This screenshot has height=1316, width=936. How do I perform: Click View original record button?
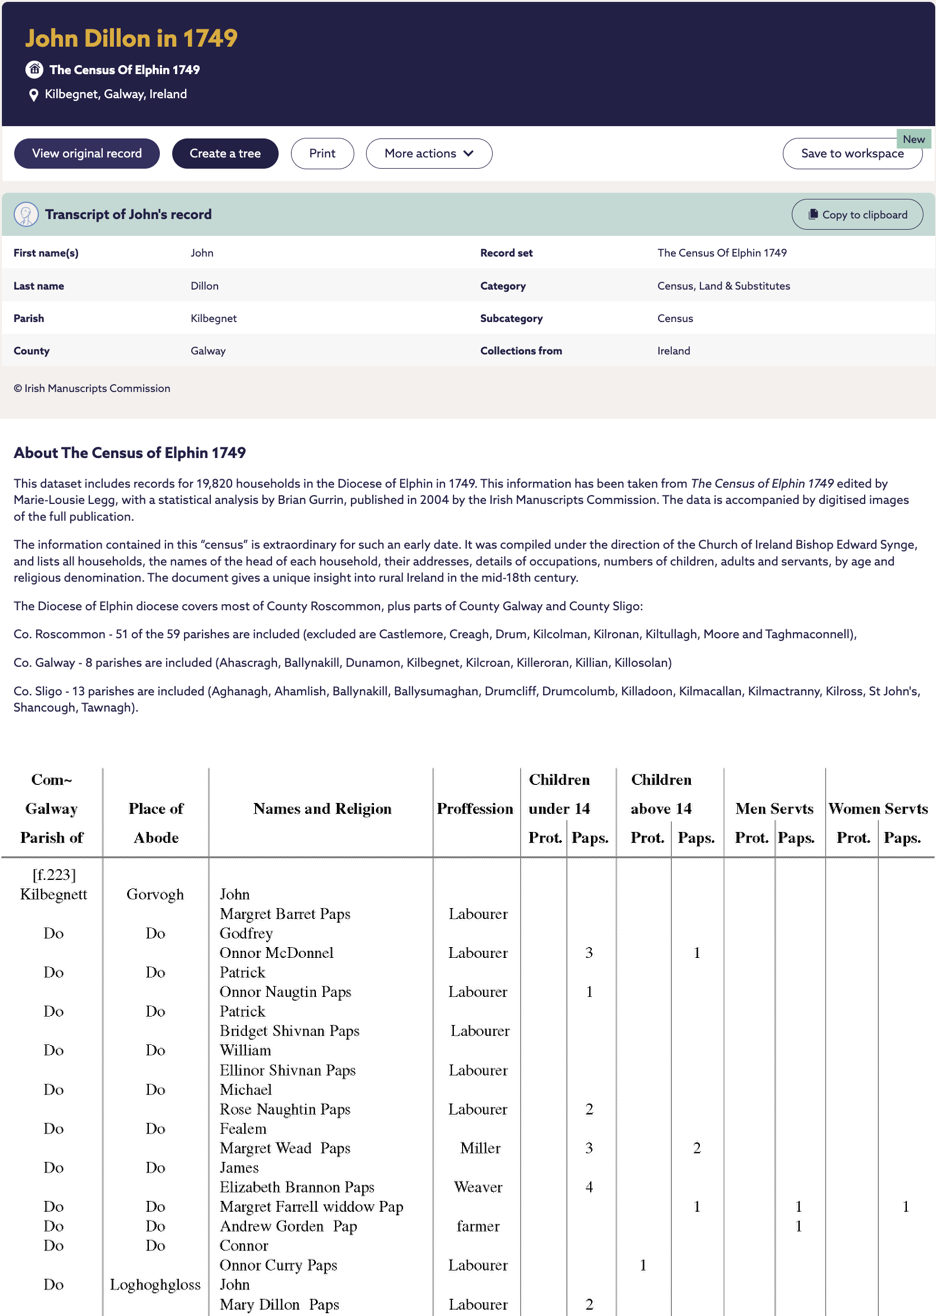[87, 154]
